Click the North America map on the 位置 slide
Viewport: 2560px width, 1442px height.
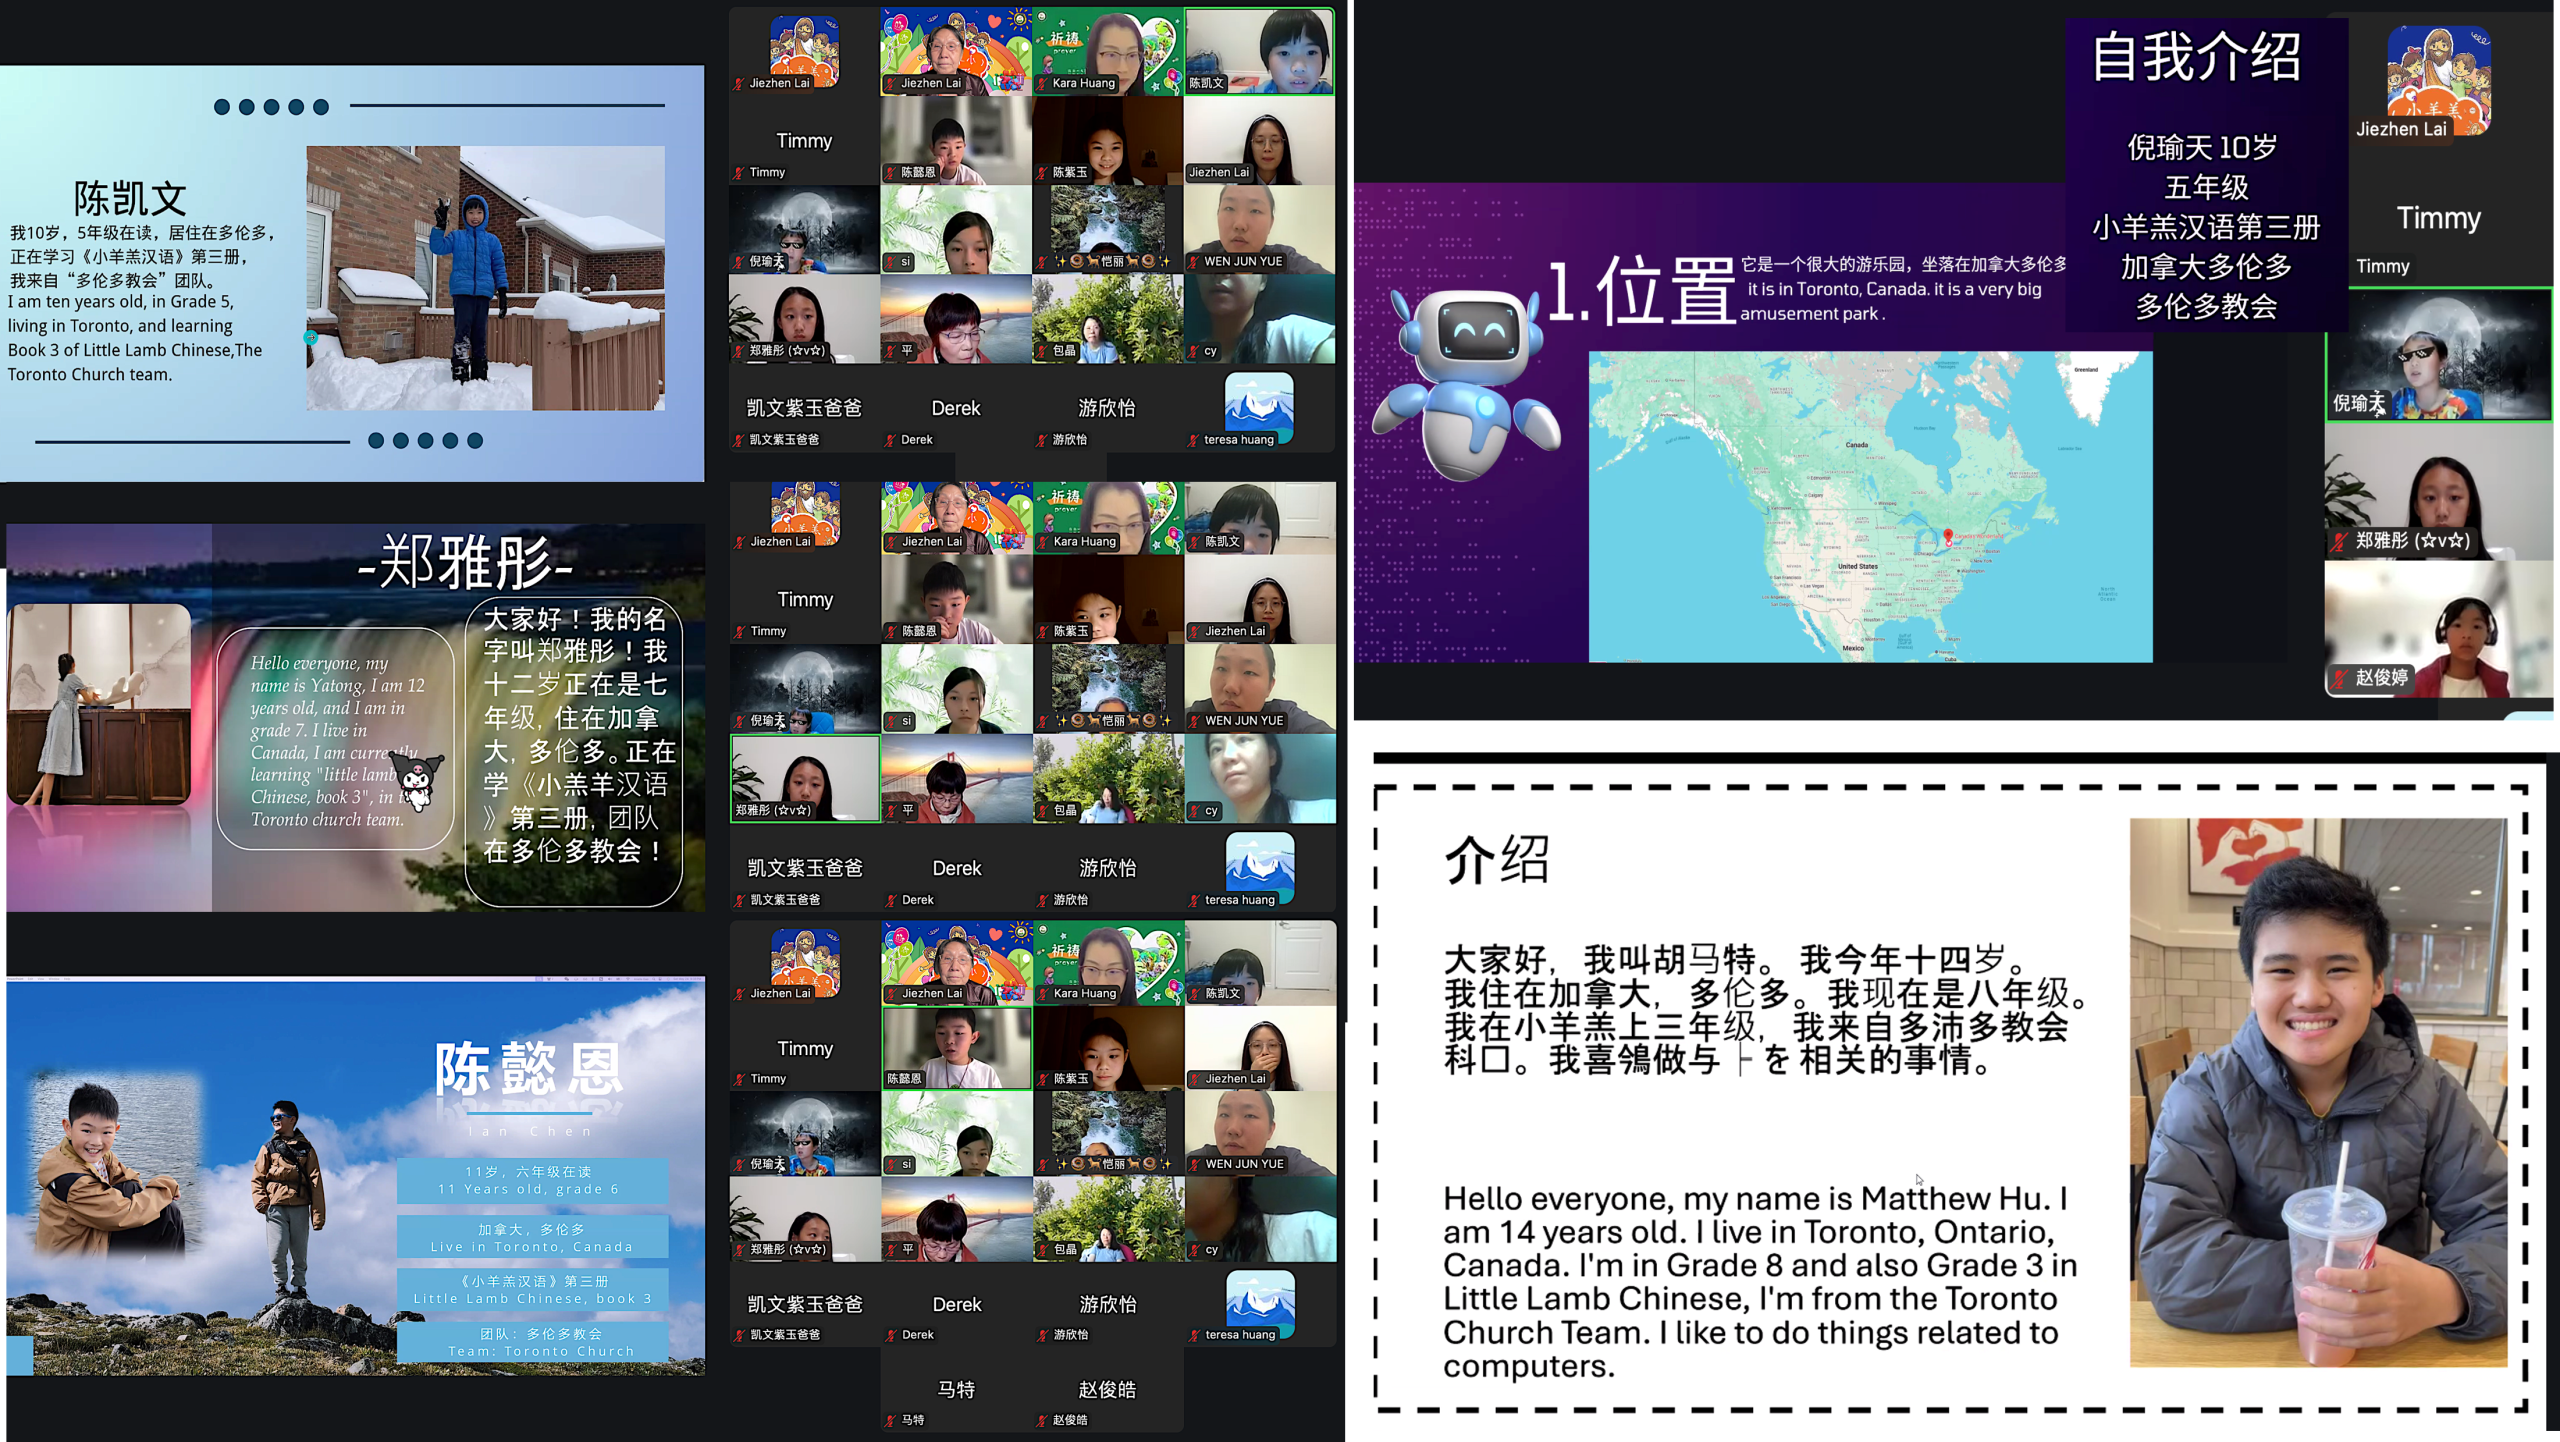click(1870, 506)
